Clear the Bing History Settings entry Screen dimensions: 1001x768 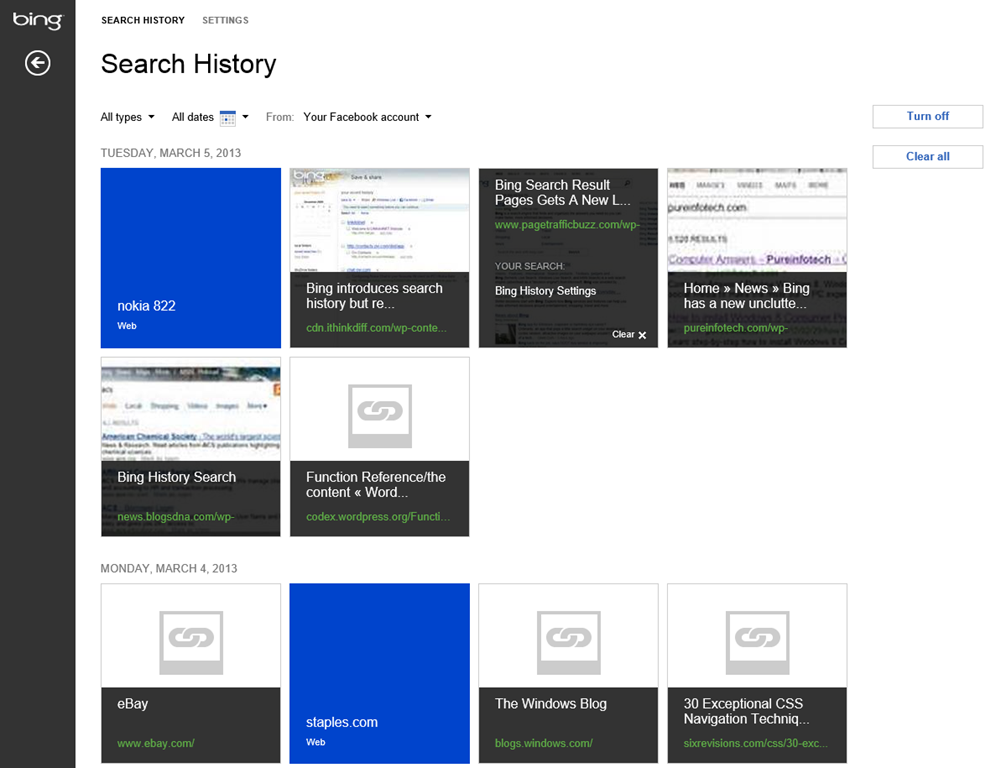click(x=629, y=335)
